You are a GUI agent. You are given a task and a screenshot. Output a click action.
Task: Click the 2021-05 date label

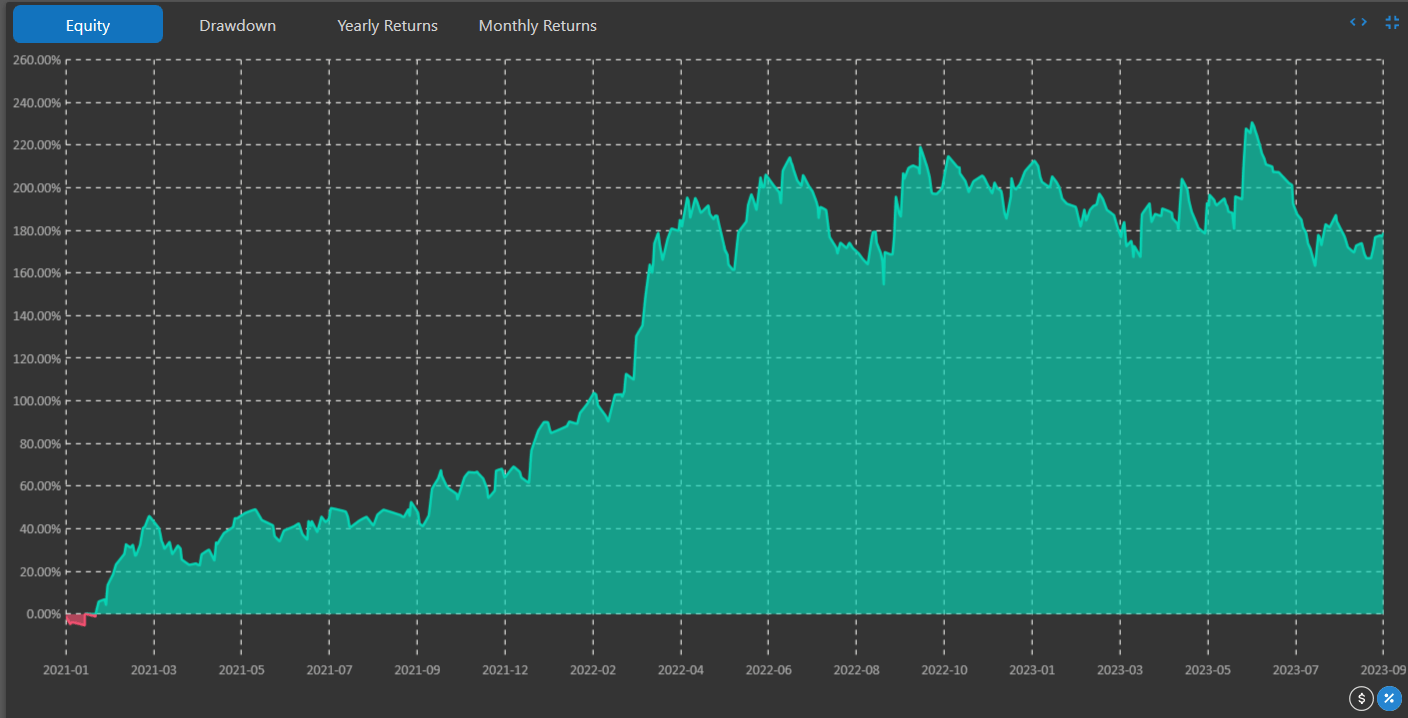(242, 669)
